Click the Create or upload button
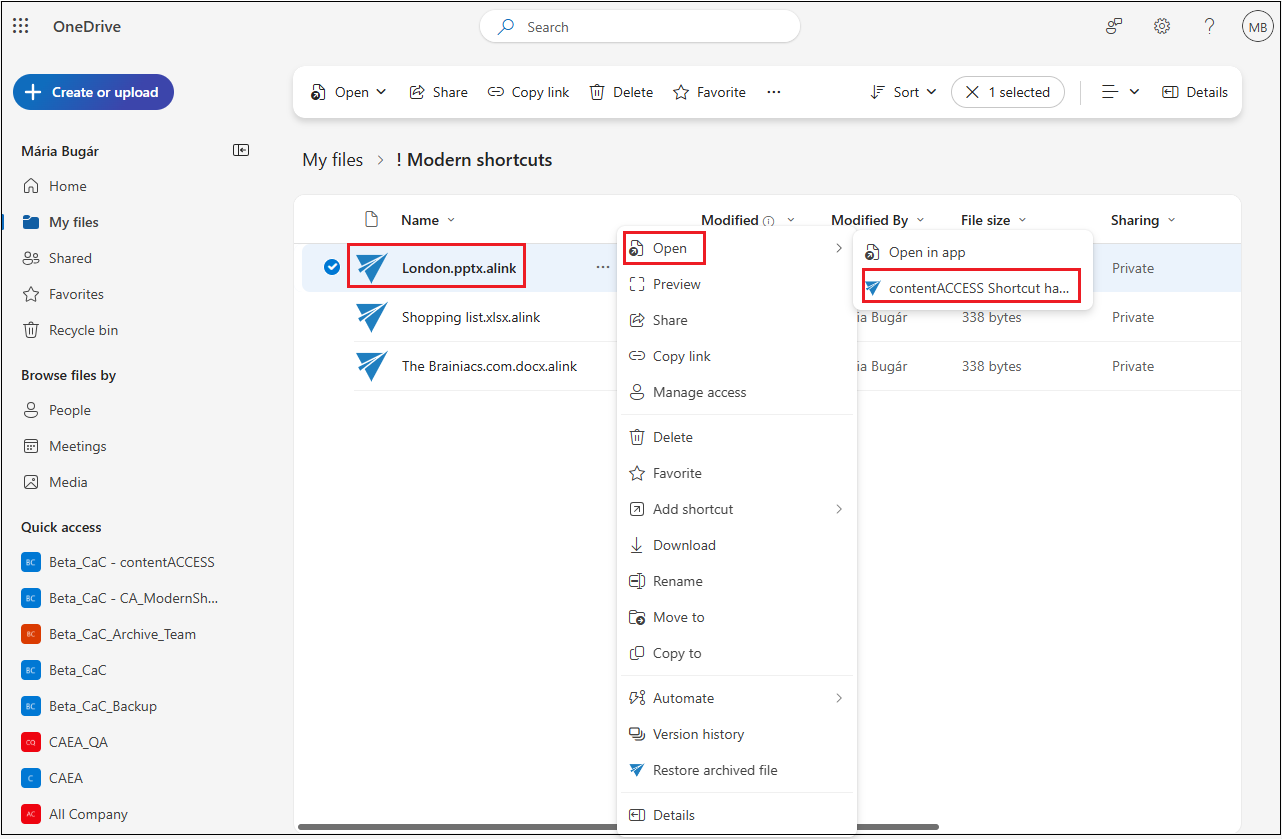 click(x=93, y=92)
